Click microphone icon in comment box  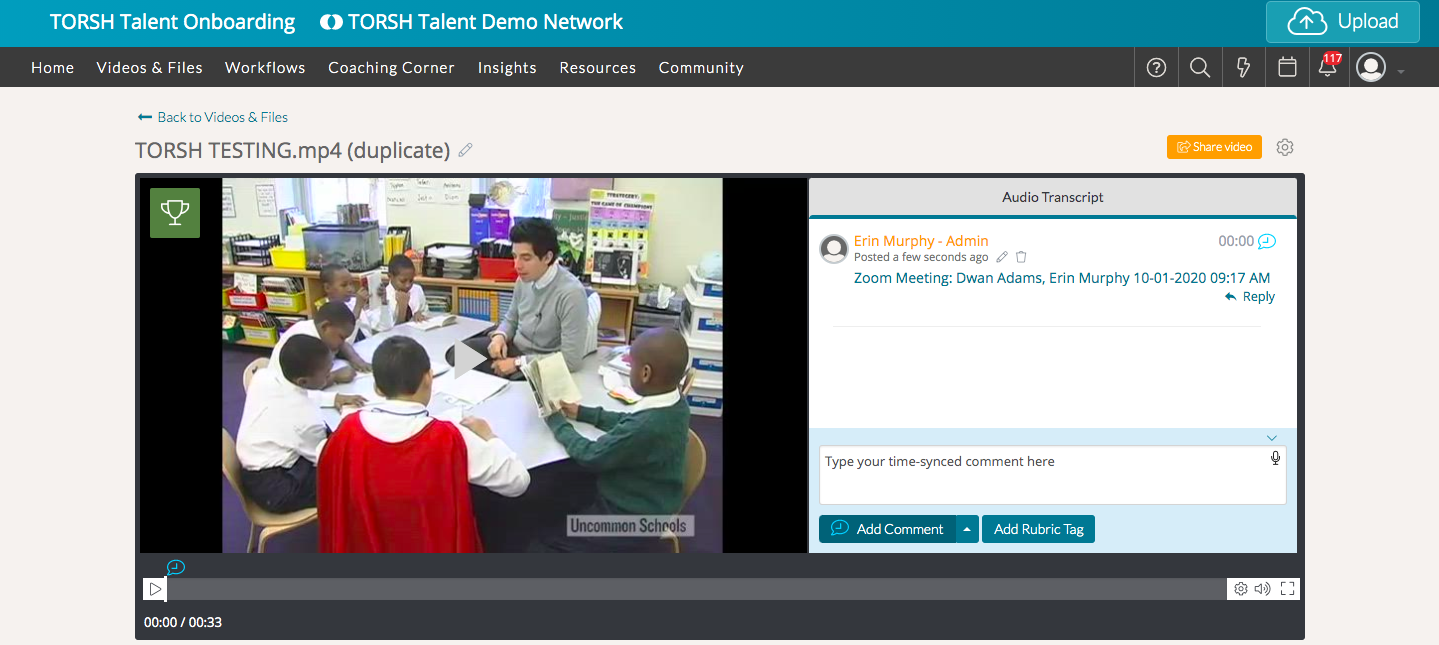[x=1275, y=458]
